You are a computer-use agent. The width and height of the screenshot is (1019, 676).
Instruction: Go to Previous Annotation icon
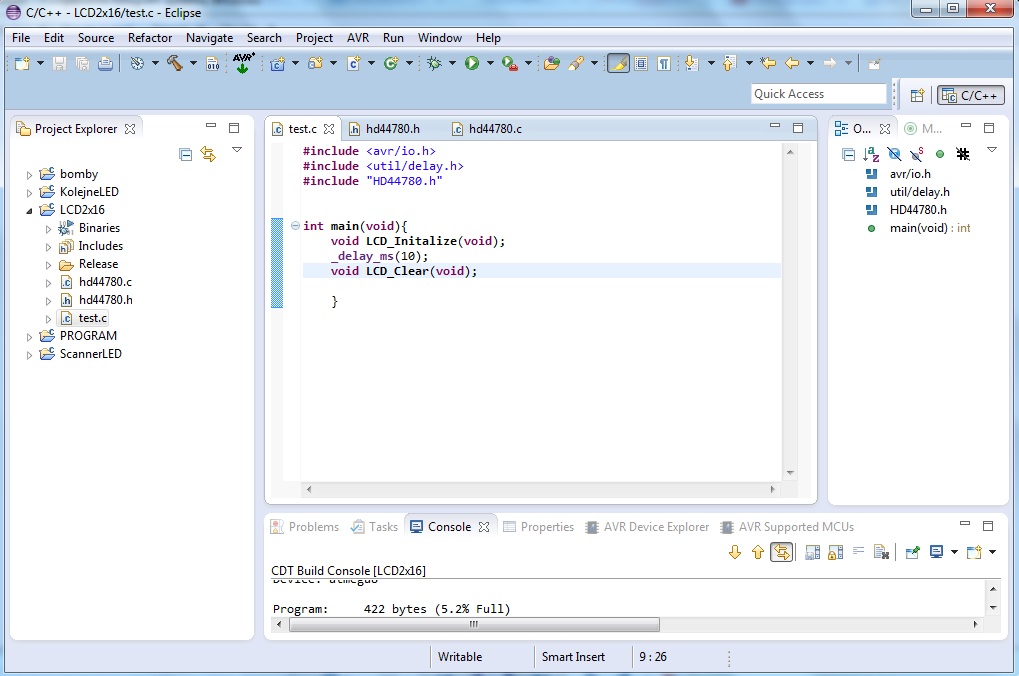[x=729, y=63]
